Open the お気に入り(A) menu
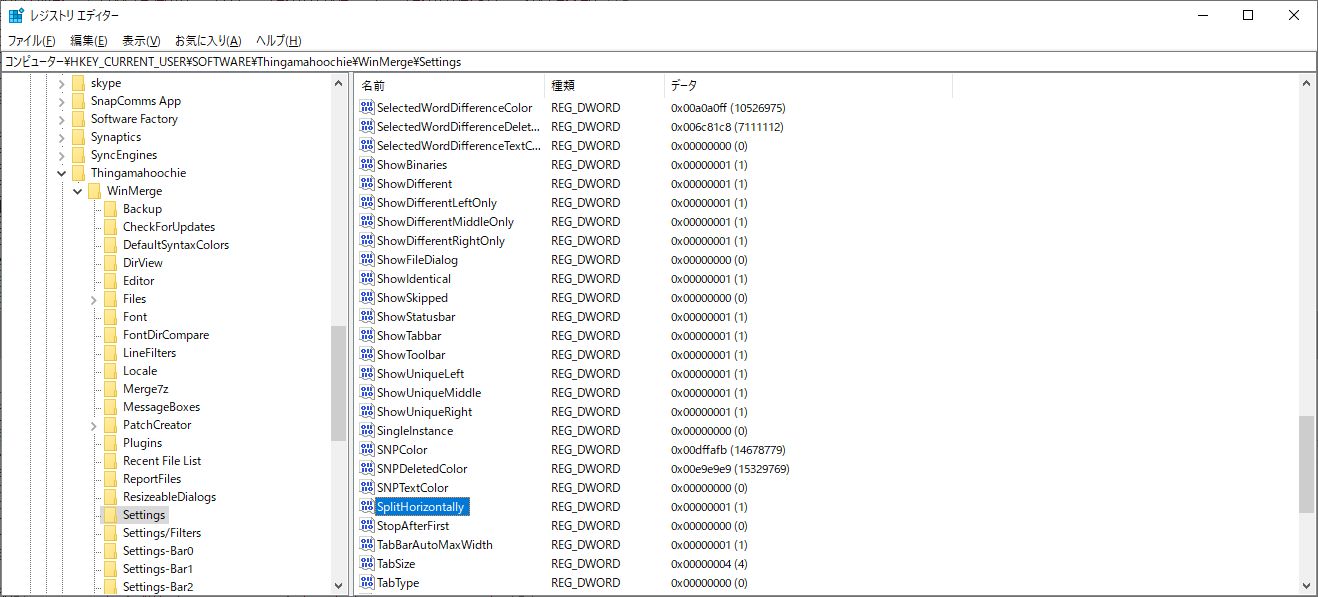 208,41
